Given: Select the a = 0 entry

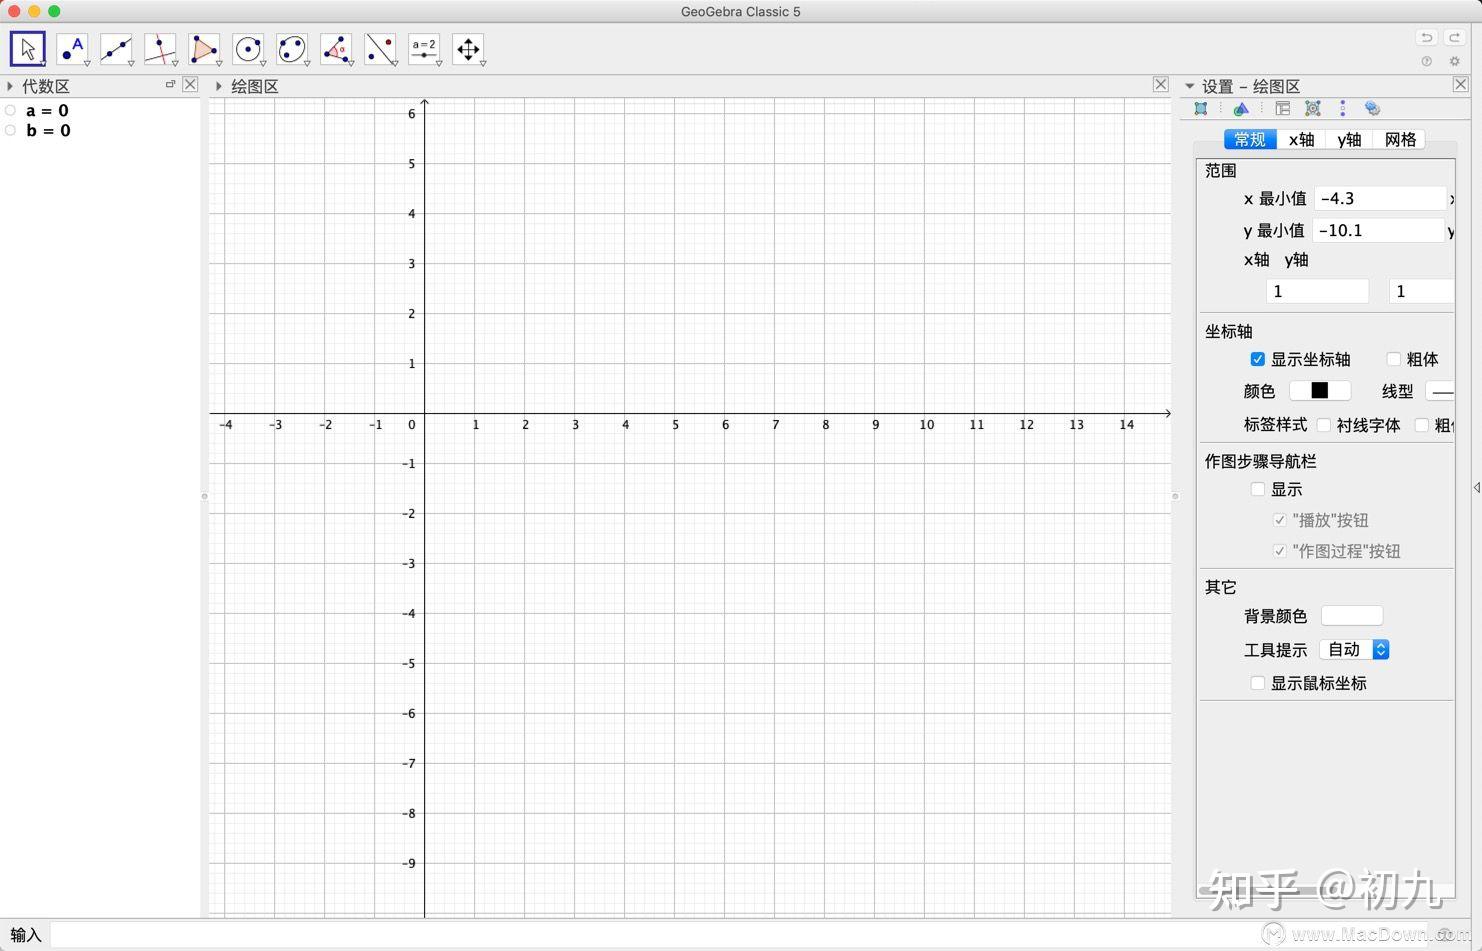Looking at the screenshot, I should pos(48,111).
